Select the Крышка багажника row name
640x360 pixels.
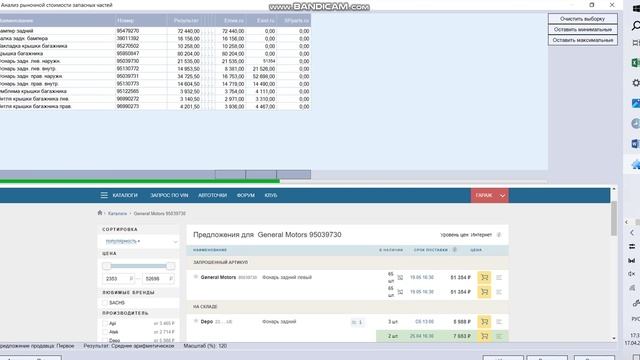click(21, 53)
